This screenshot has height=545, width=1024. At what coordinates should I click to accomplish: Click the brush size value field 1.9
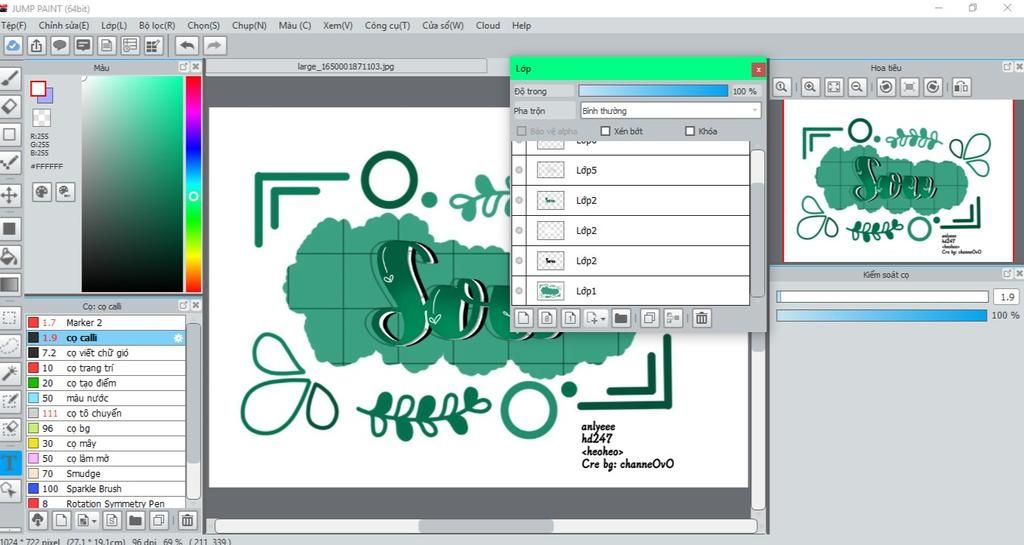(1006, 297)
